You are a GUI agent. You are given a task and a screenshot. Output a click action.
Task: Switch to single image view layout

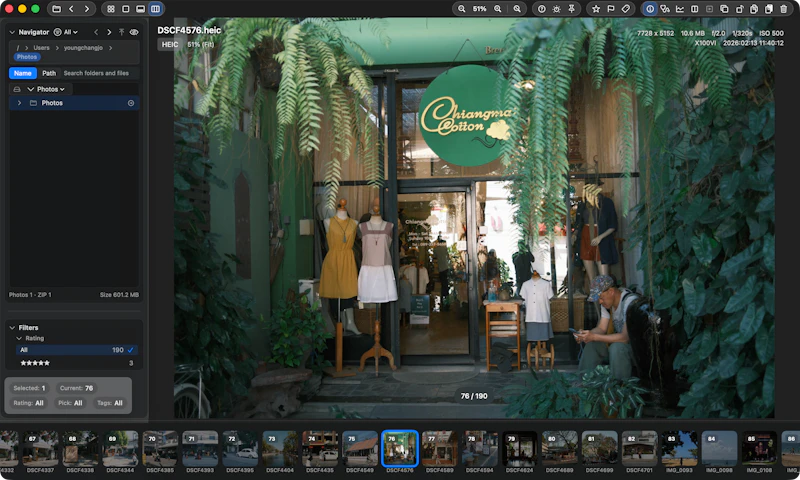(126, 9)
